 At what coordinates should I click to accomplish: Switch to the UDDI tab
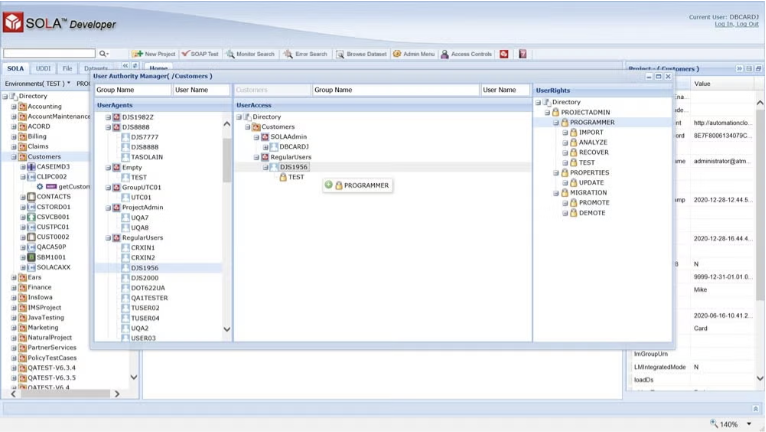click(x=43, y=68)
